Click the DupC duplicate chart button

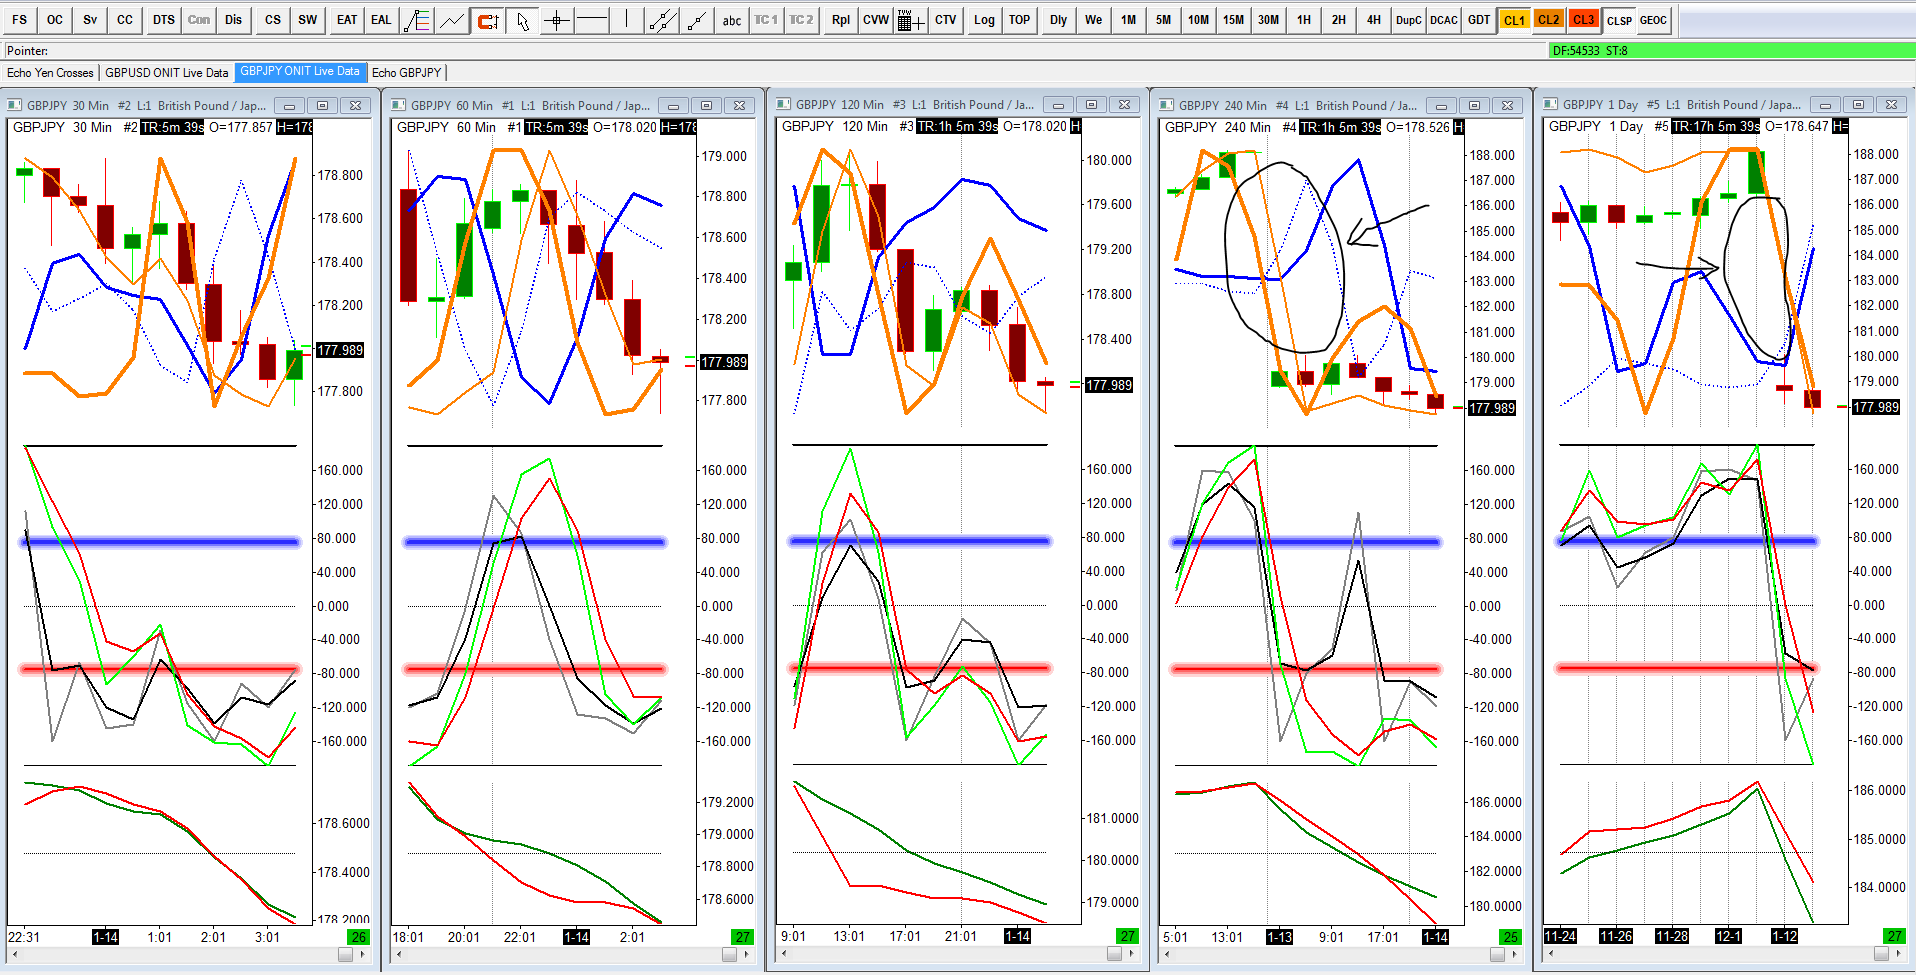[1409, 20]
